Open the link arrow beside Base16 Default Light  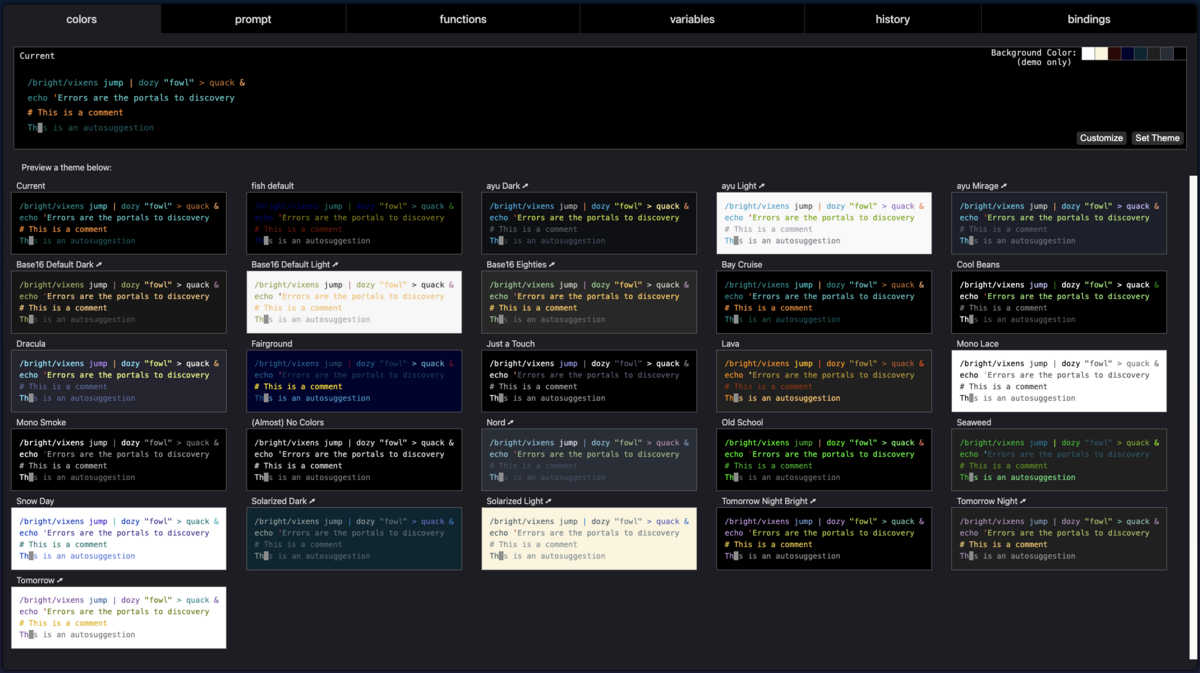click(335, 265)
